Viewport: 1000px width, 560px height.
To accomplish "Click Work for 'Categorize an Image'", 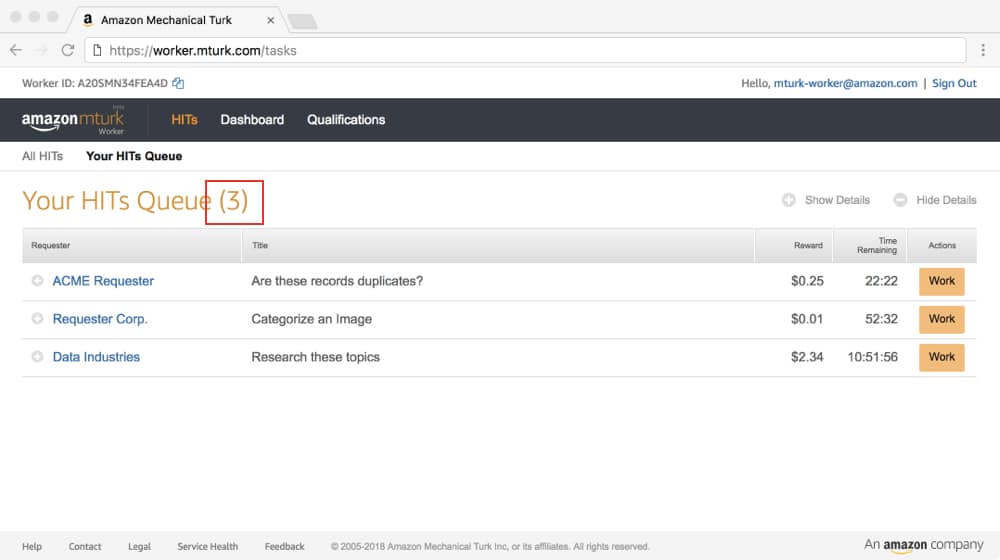I will 941,319.
